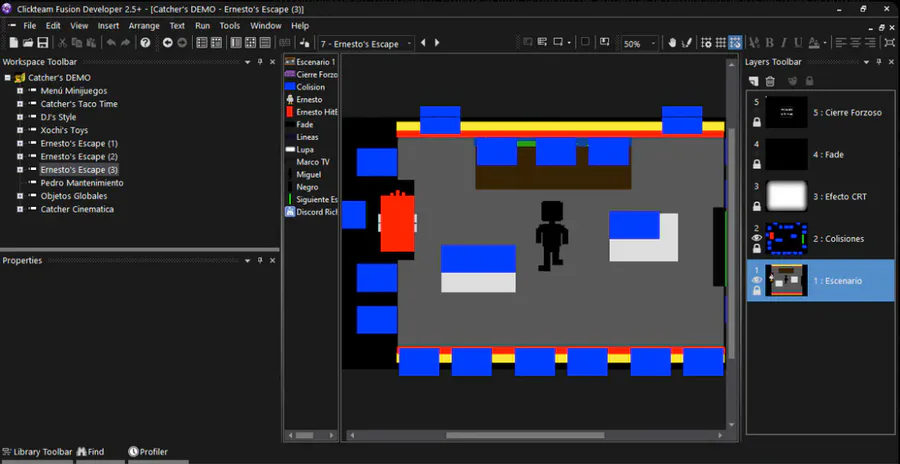
Task: Create a new layer in Layers Toolbar
Action: click(x=754, y=82)
